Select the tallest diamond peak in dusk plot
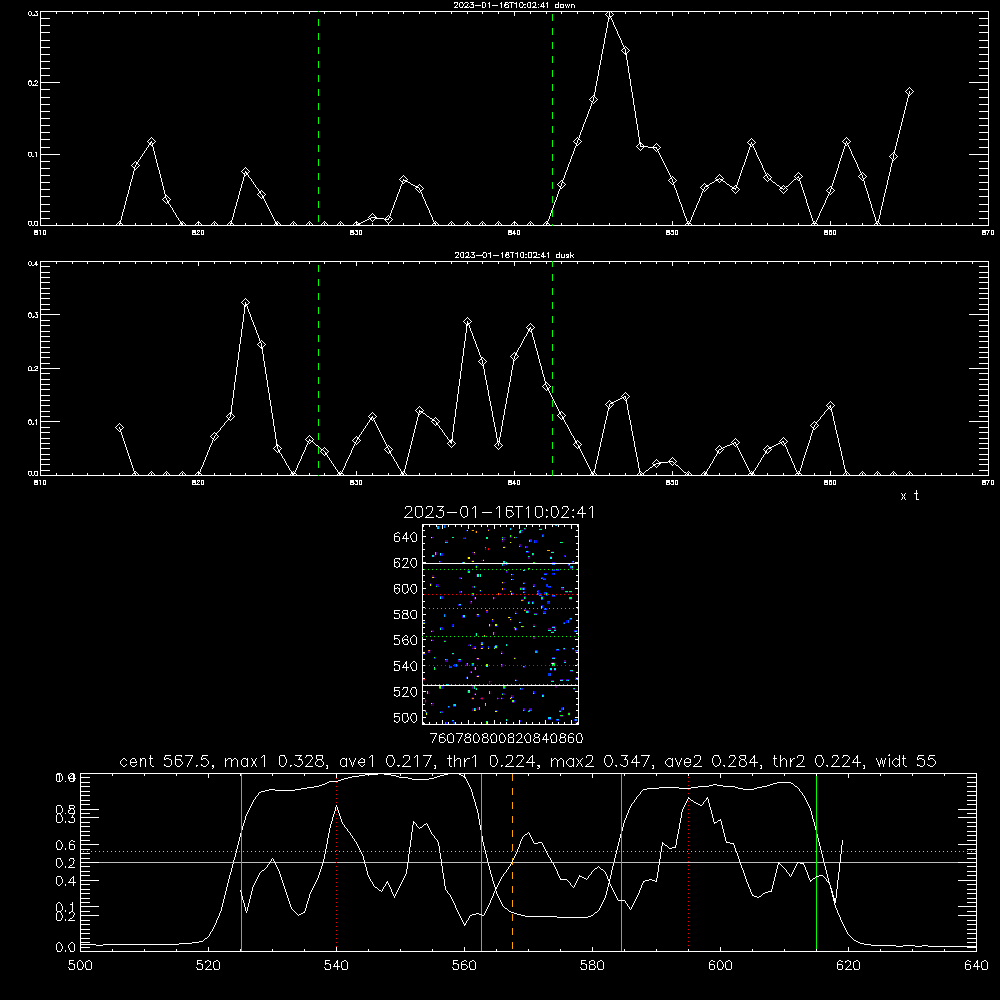Screen dimensions: 1000x1000 tap(246, 303)
